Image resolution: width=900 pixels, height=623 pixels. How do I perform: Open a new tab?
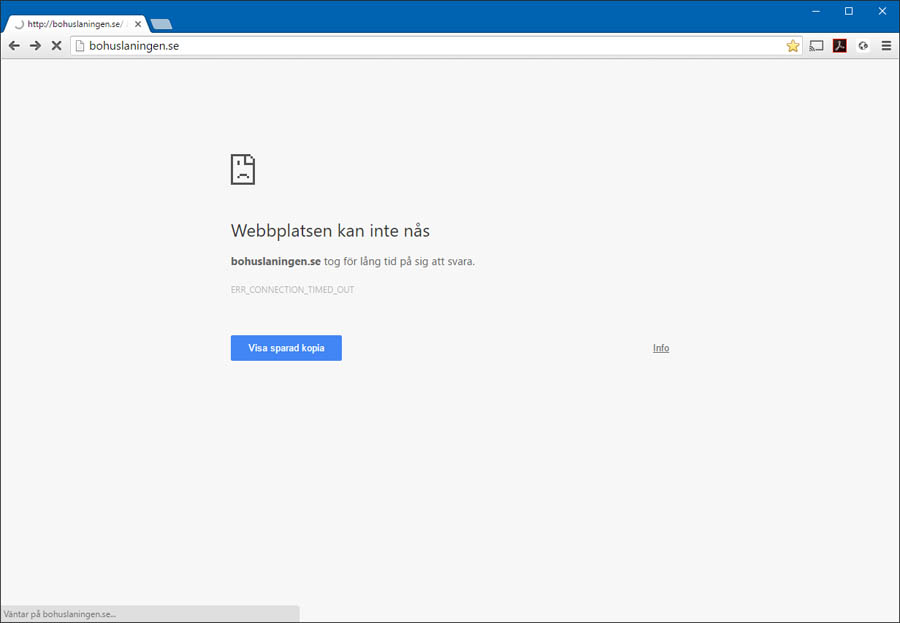click(161, 24)
